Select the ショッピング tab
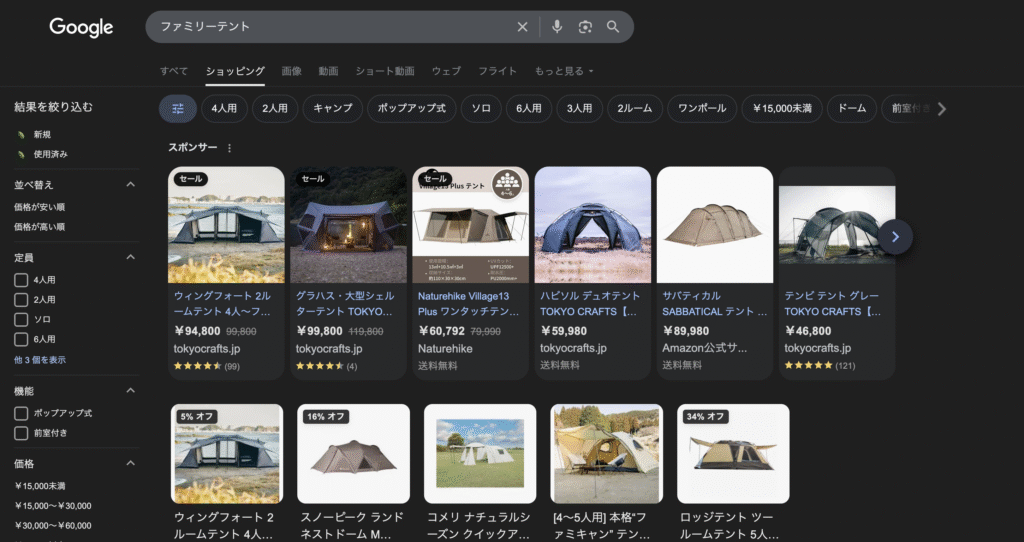 pos(235,71)
